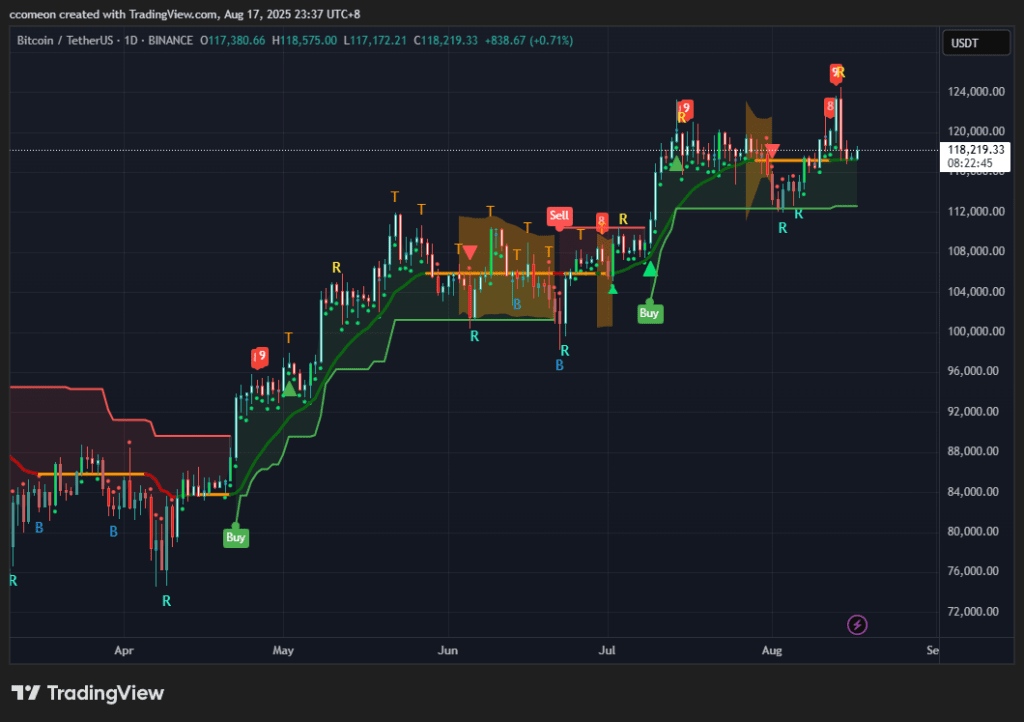Click the red 9 badge near May
Viewport: 1024px width, 722px height.
260,356
